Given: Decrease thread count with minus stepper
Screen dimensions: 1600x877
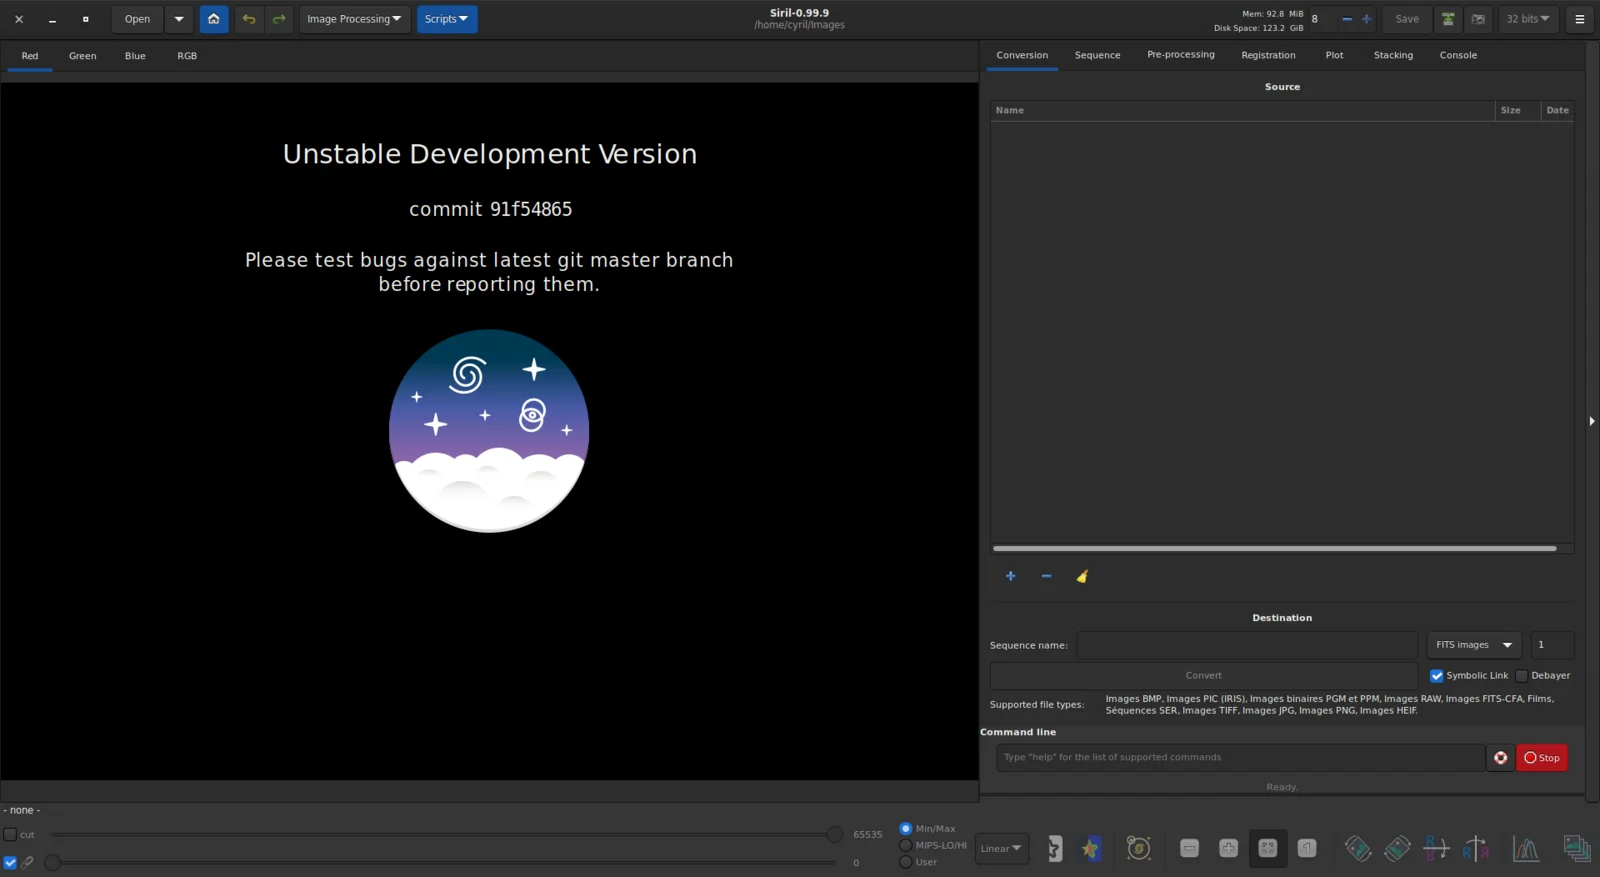Looking at the screenshot, I should point(1347,19).
